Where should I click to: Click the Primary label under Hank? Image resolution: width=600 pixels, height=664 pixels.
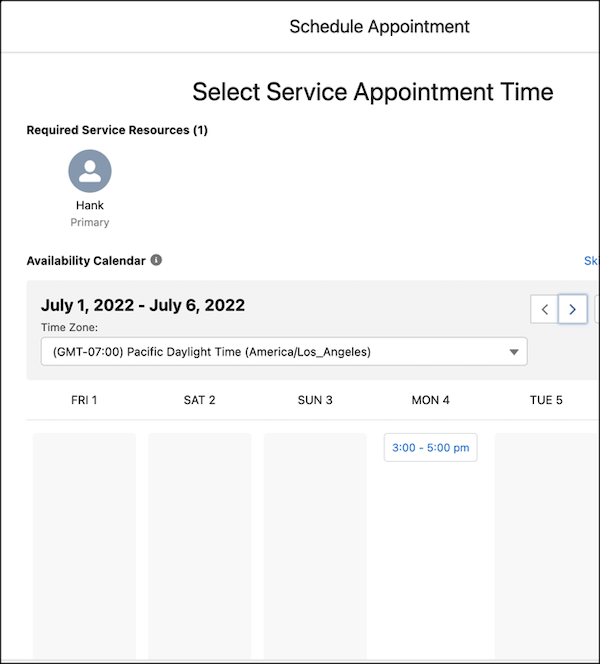(90, 222)
